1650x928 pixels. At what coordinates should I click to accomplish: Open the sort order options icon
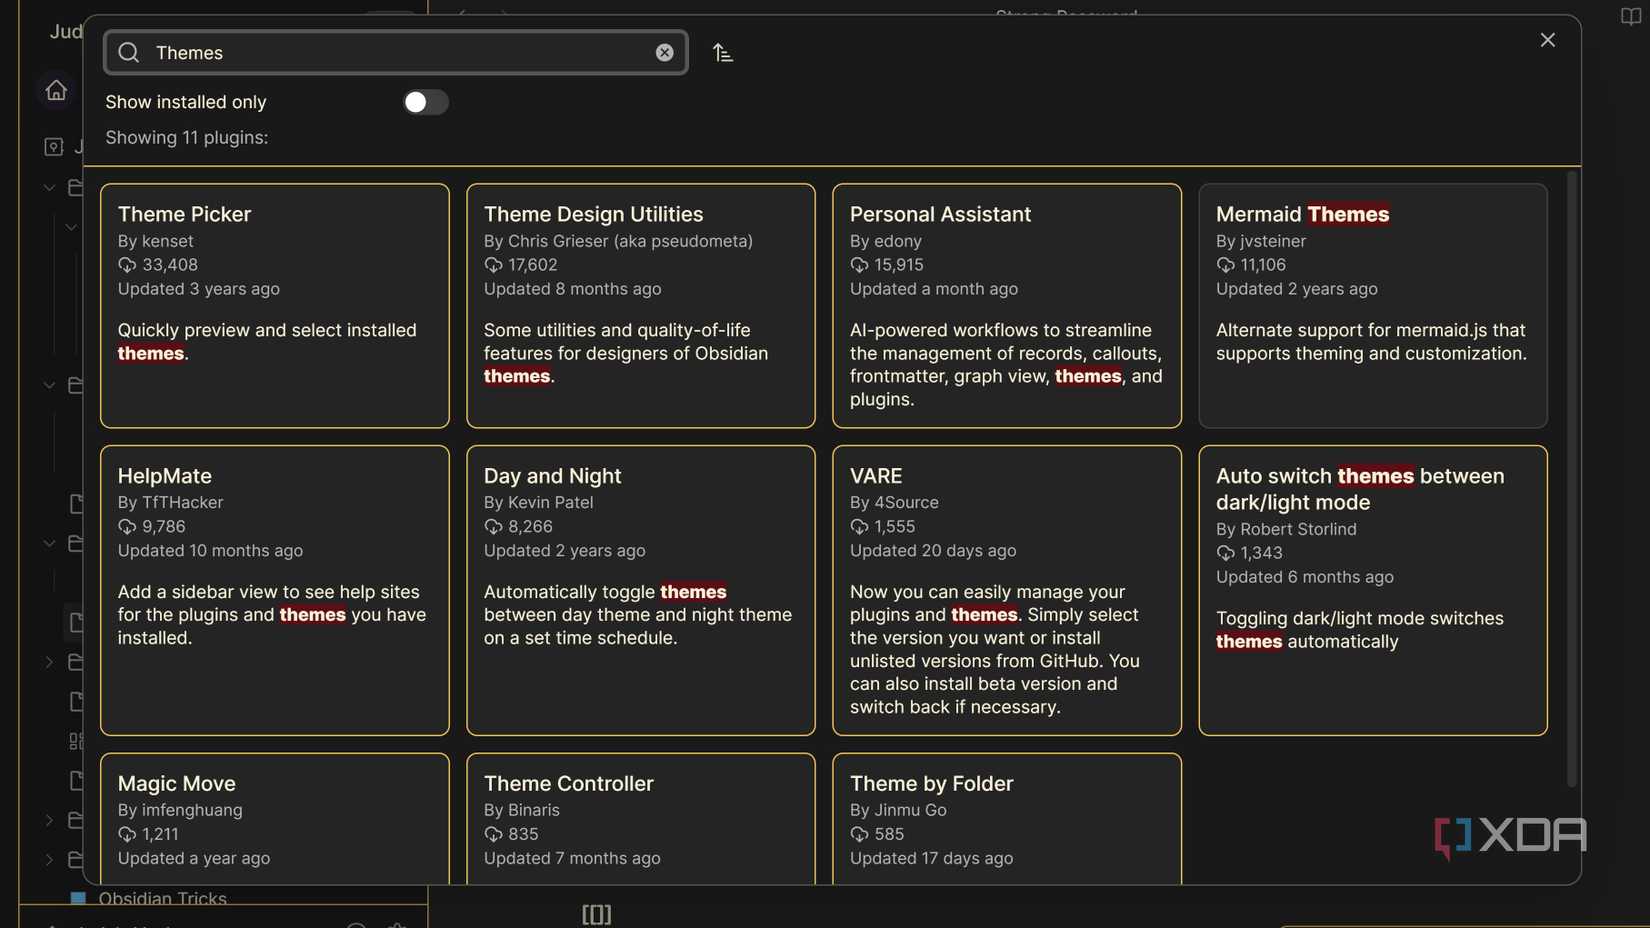pos(723,52)
